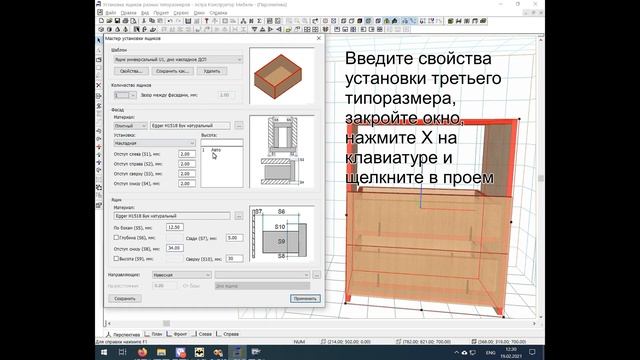
Task: Click the red T text toolbar icon
Action: [x=207, y=21]
